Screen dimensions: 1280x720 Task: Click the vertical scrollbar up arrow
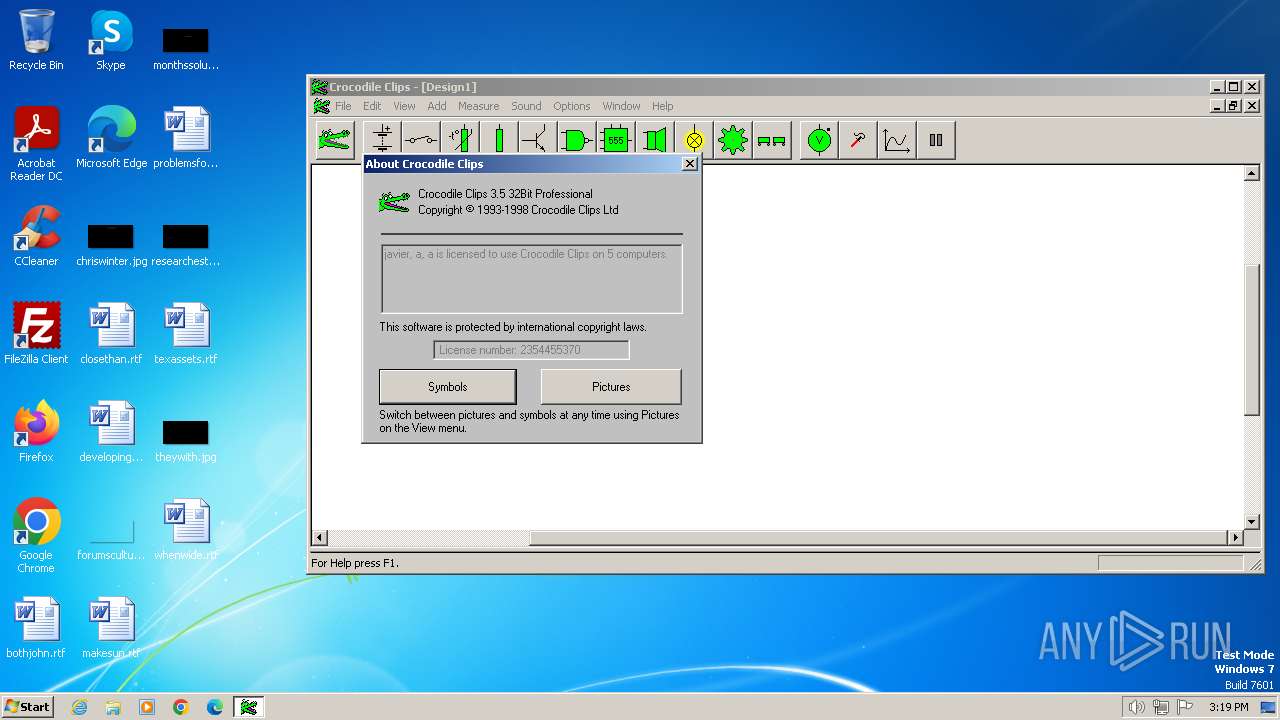pos(1252,174)
